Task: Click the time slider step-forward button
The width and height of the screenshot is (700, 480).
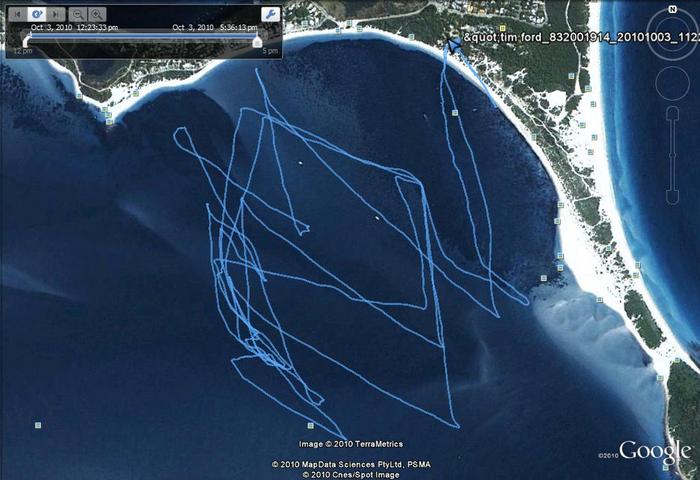Action: tap(57, 14)
